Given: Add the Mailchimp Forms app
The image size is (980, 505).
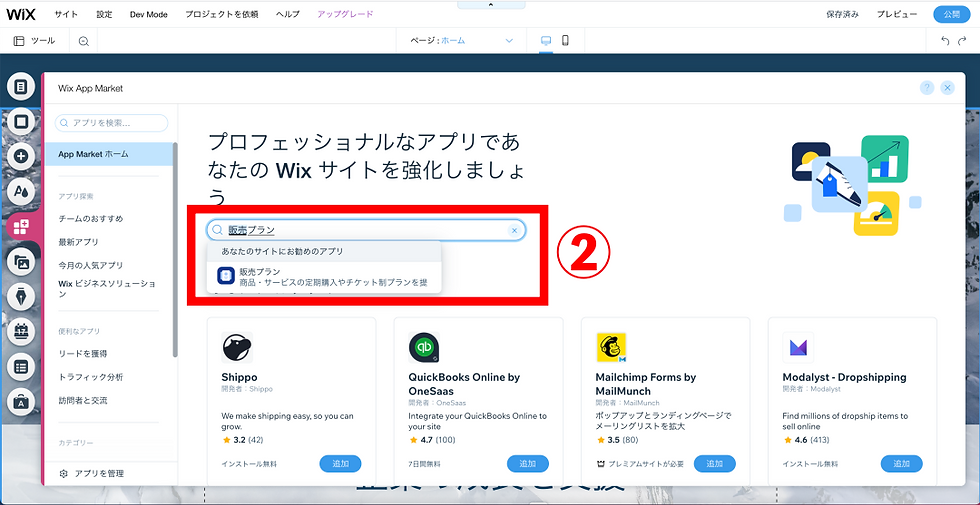Looking at the screenshot, I should pyautogui.click(x=714, y=464).
